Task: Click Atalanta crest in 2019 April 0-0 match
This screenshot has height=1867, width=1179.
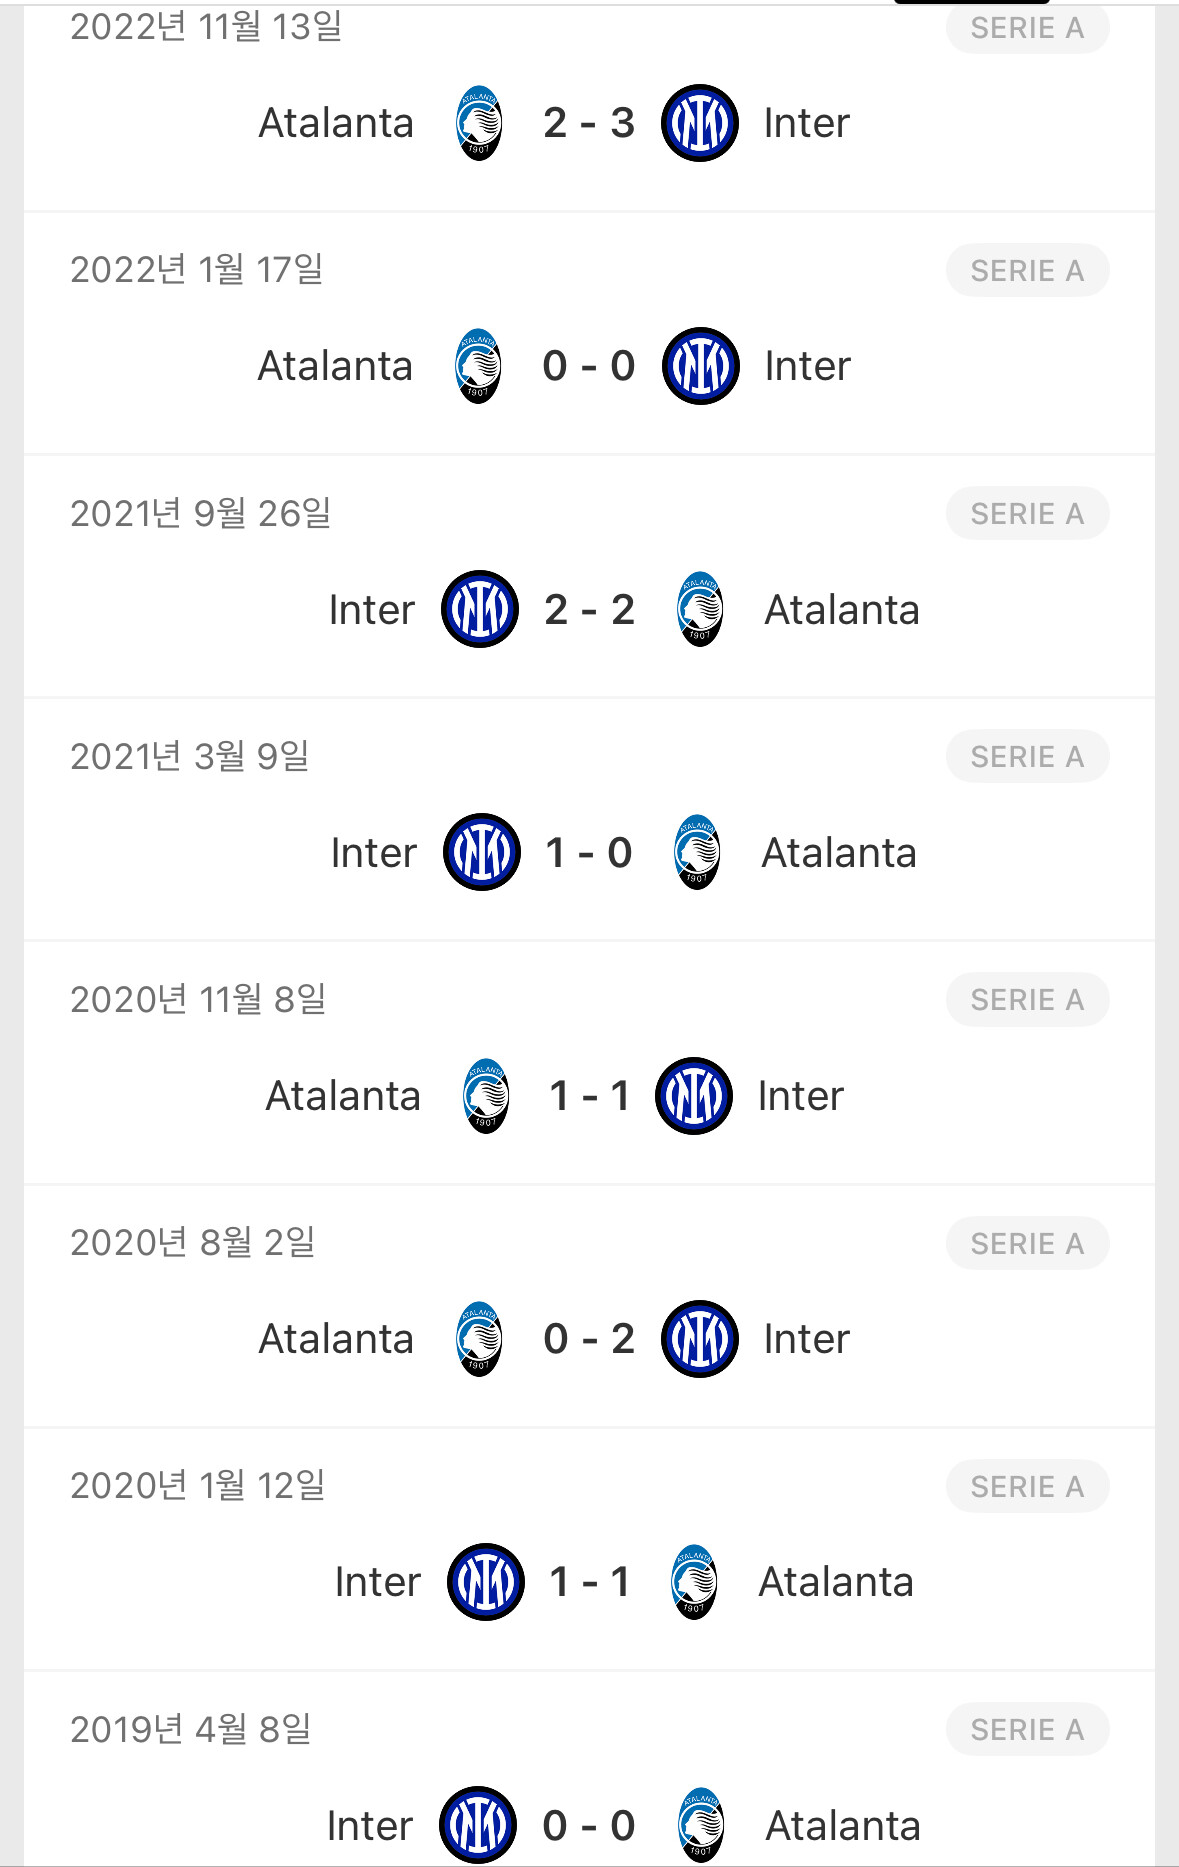Action: pos(701,1825)
